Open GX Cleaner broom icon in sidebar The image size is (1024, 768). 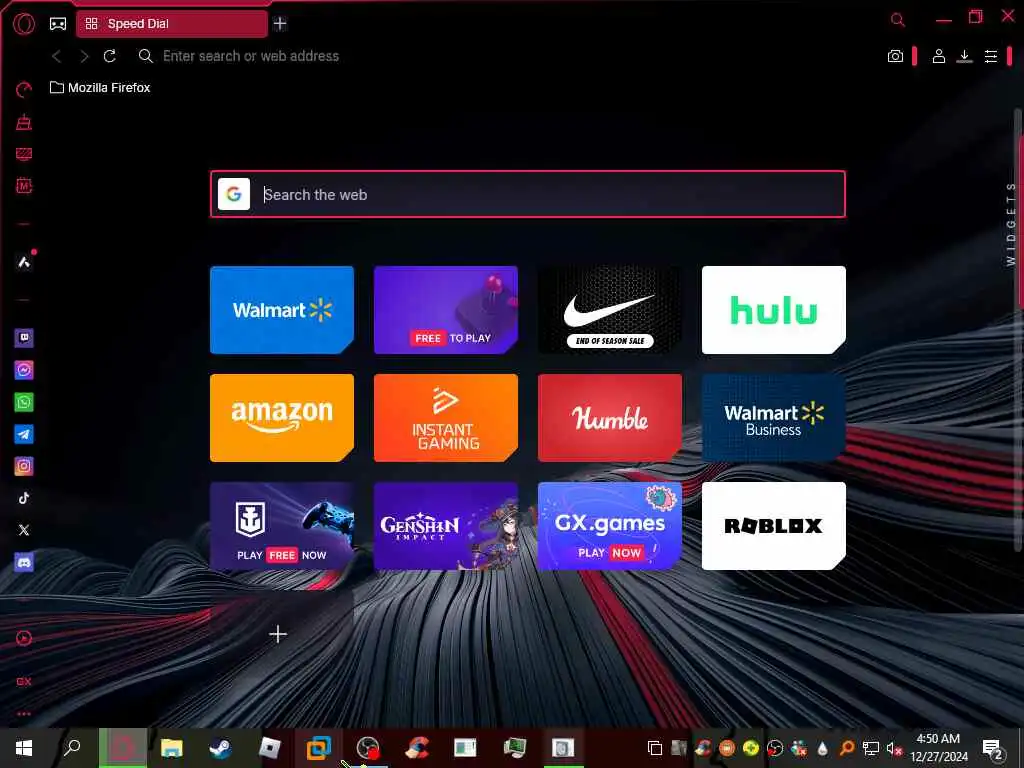point(24,121)
